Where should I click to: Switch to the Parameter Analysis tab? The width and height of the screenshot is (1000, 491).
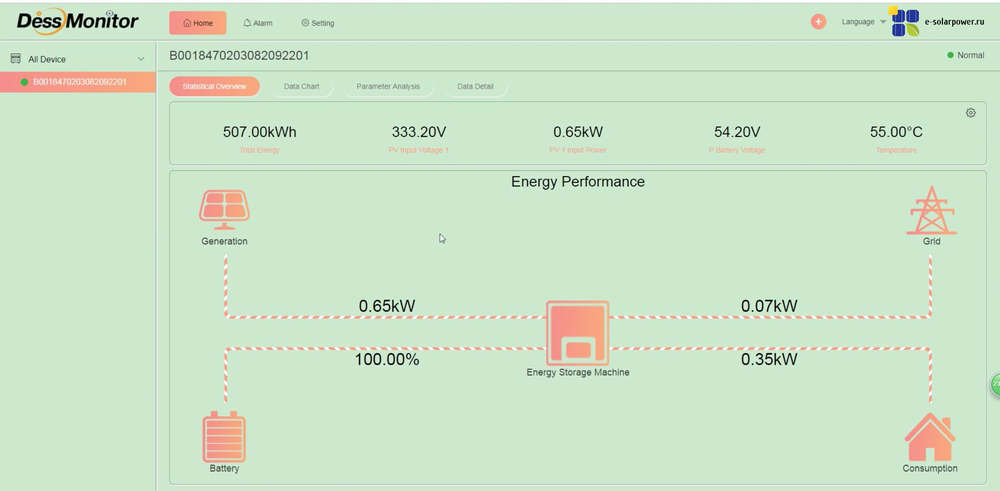tap(388, 87)
